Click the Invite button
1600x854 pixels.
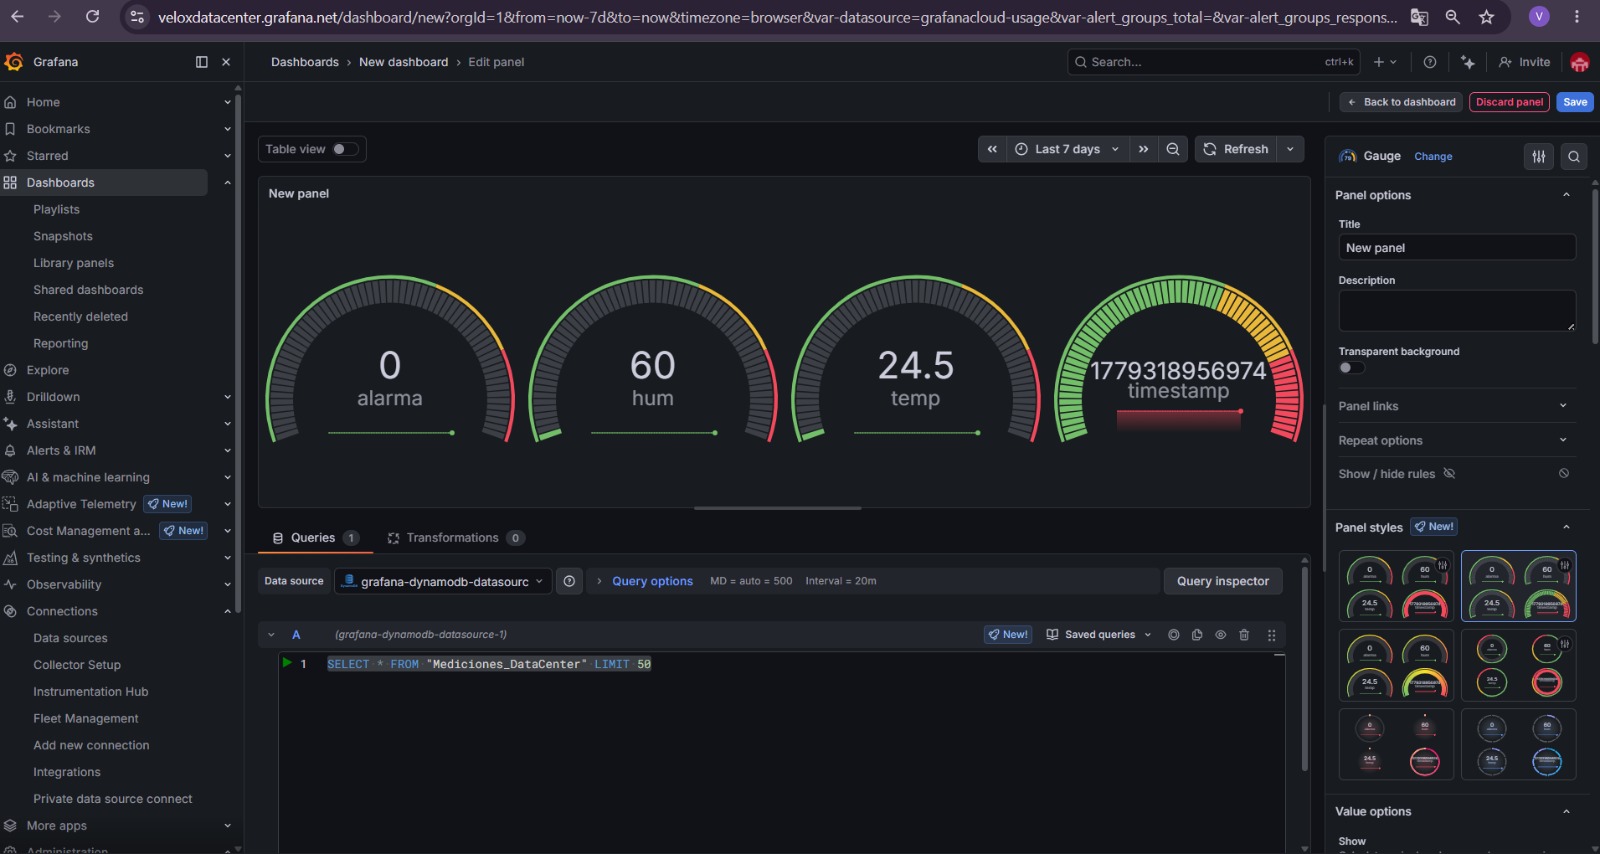point(1525,62)
